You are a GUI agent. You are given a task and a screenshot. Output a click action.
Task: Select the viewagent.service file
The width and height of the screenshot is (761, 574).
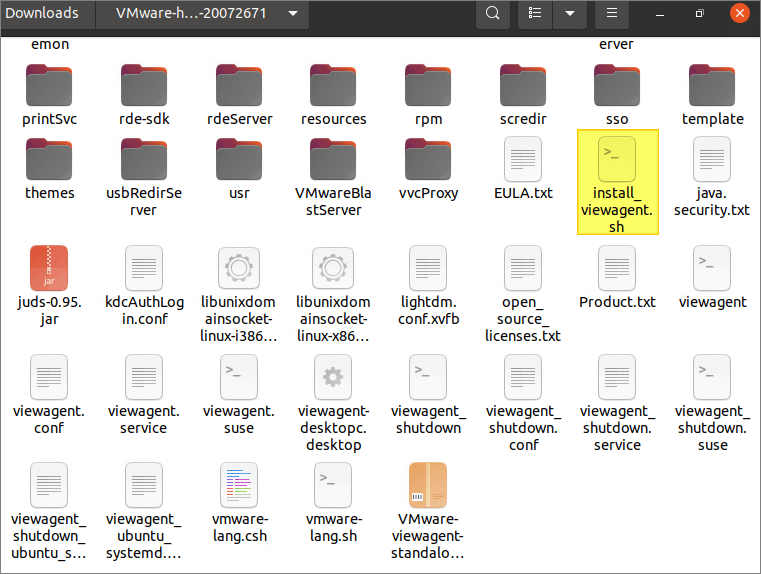144,378
